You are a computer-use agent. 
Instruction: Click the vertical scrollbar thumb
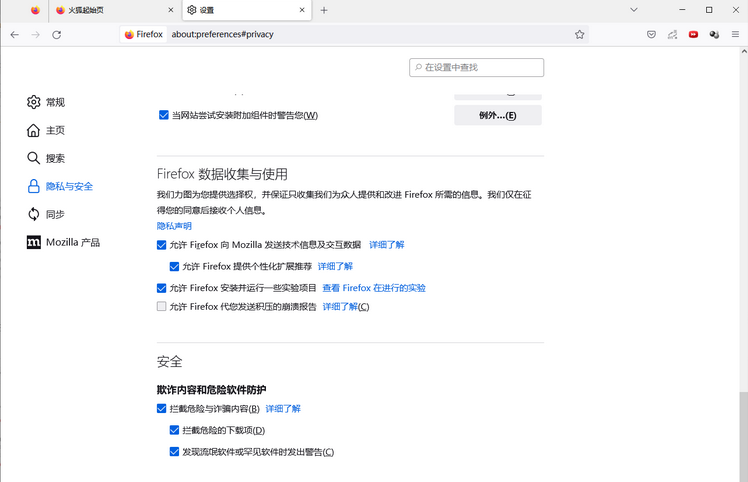coord(744,436)
